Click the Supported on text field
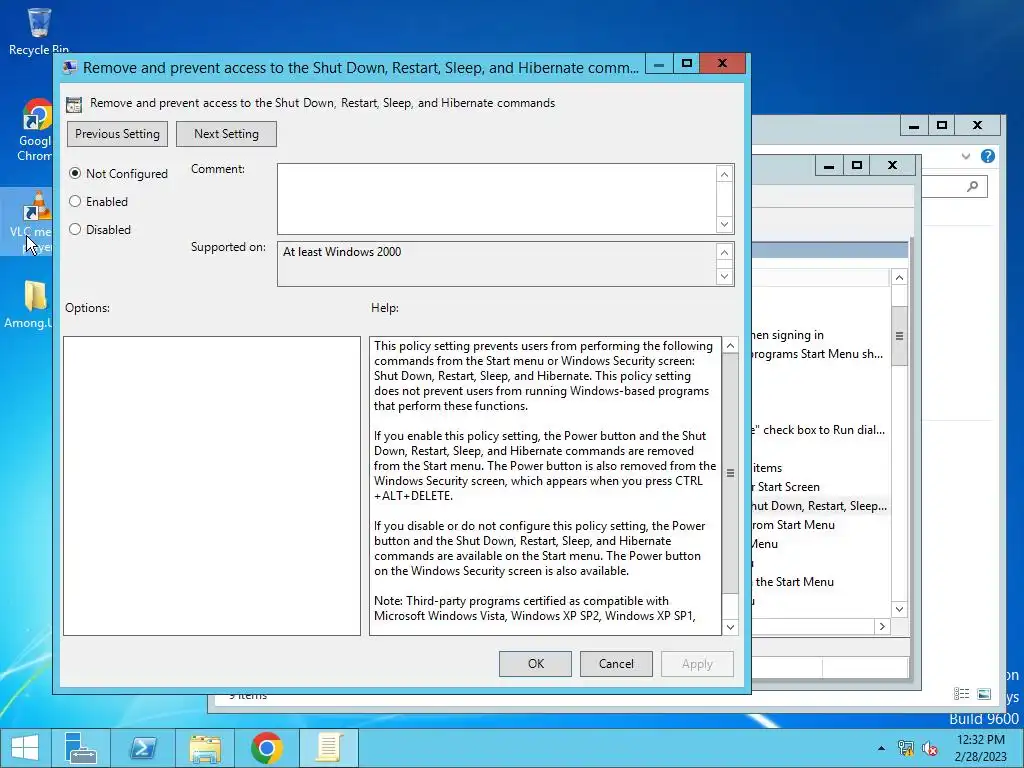 (496, 264)
